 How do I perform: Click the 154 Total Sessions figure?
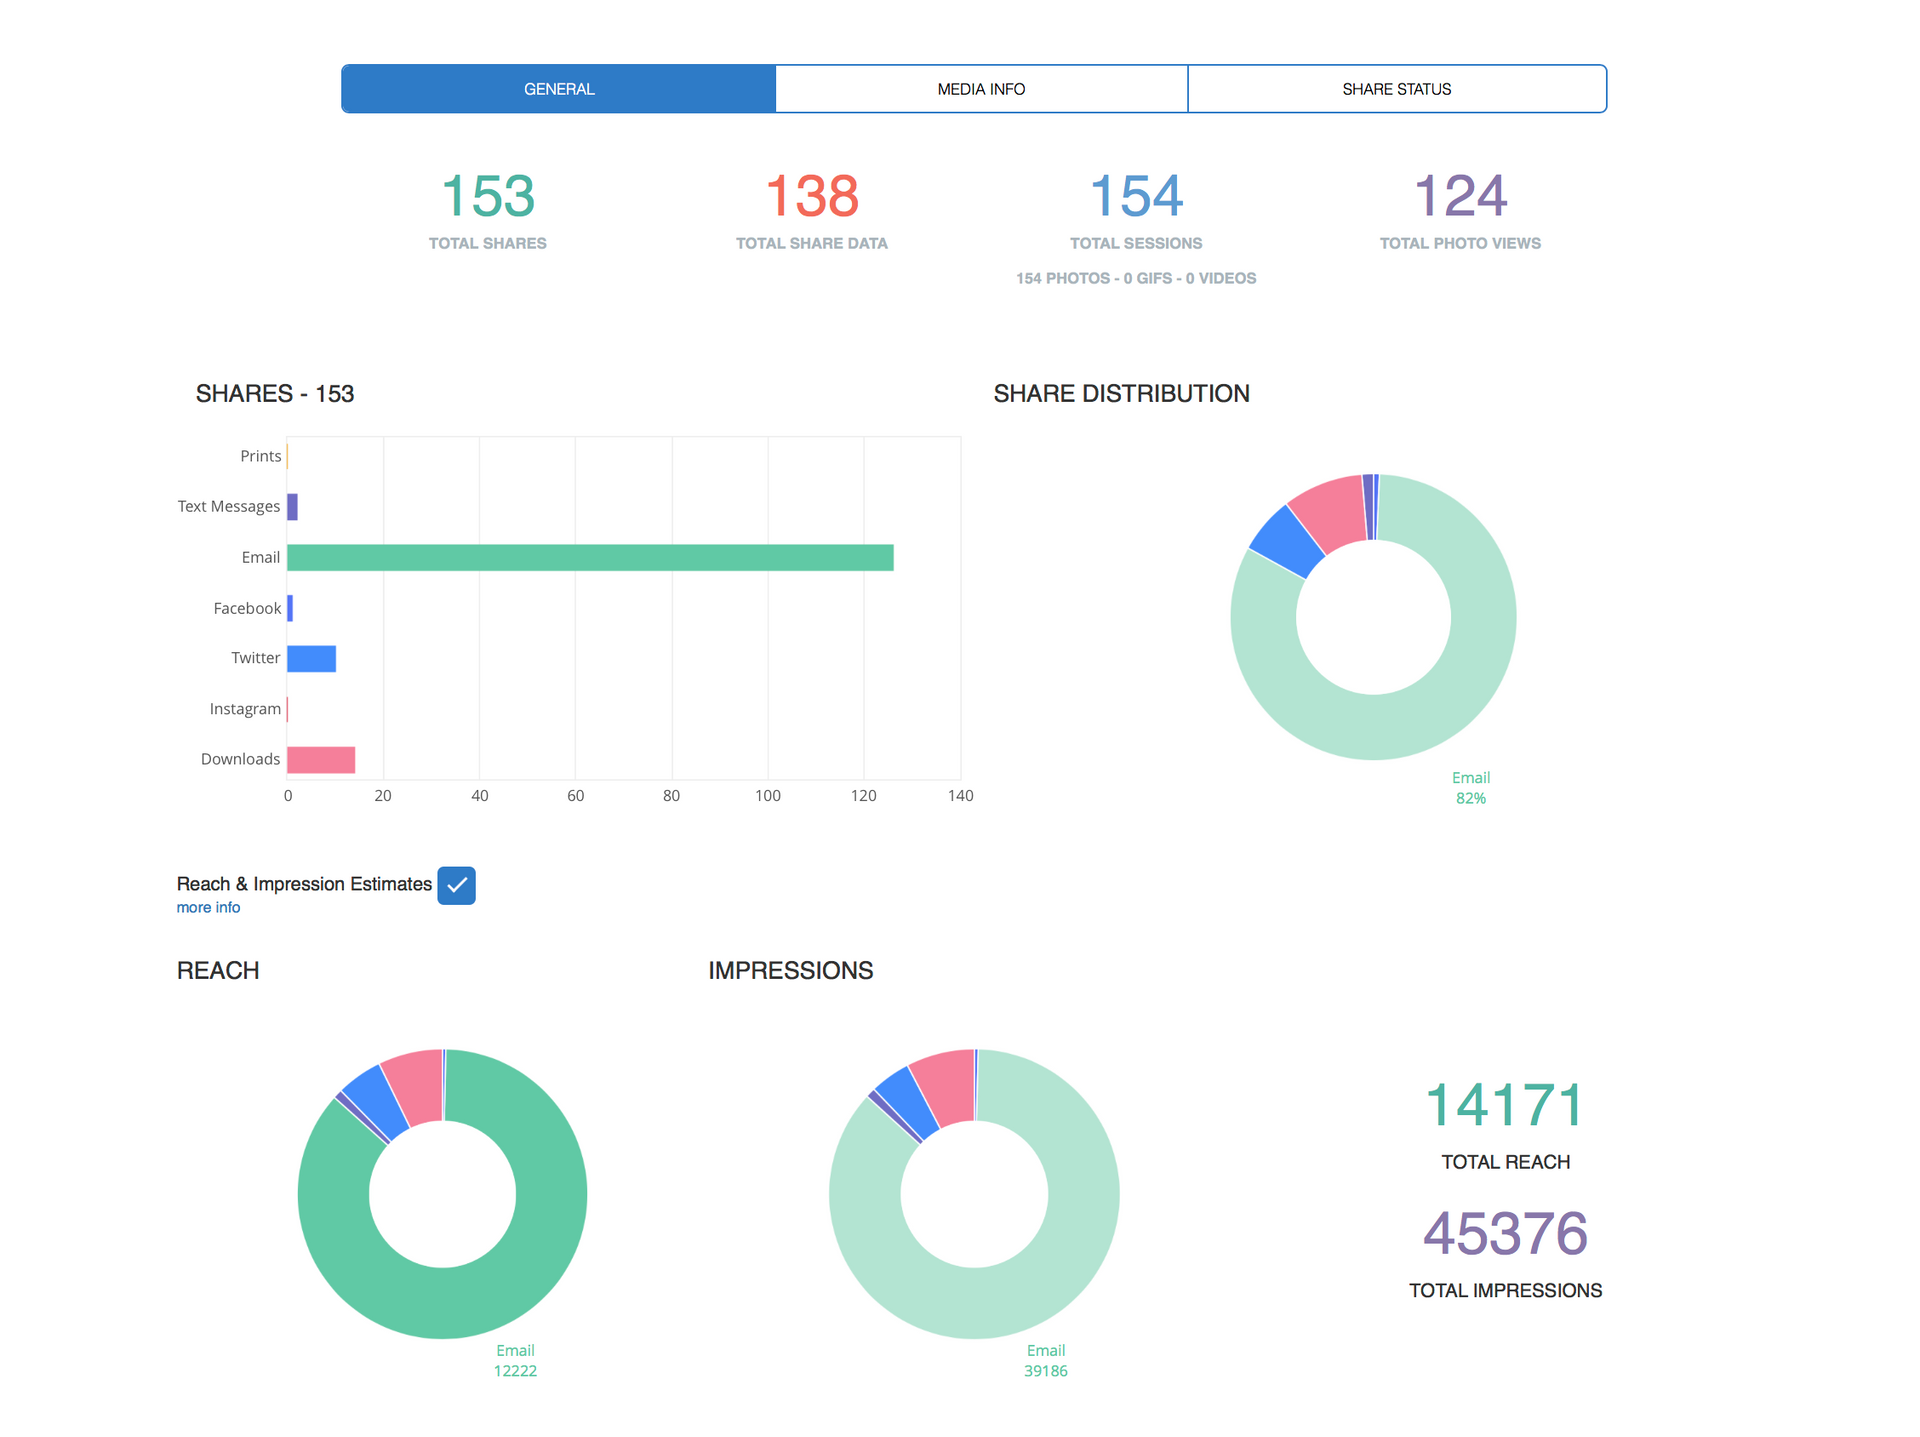point(1136,196)
